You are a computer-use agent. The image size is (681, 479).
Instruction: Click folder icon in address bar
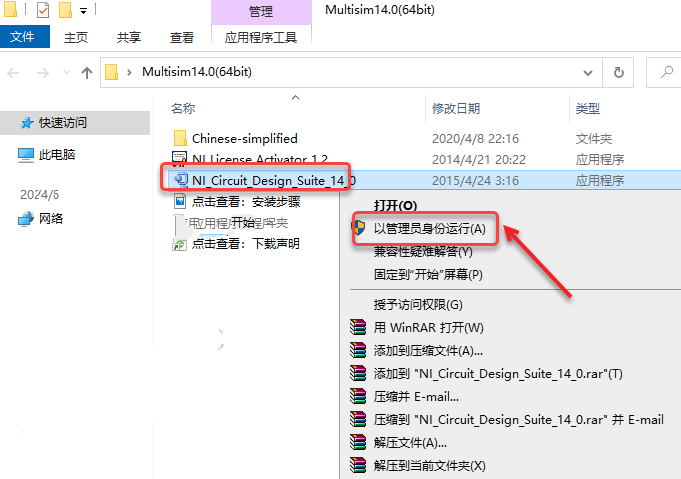click(x=111, y=72)
